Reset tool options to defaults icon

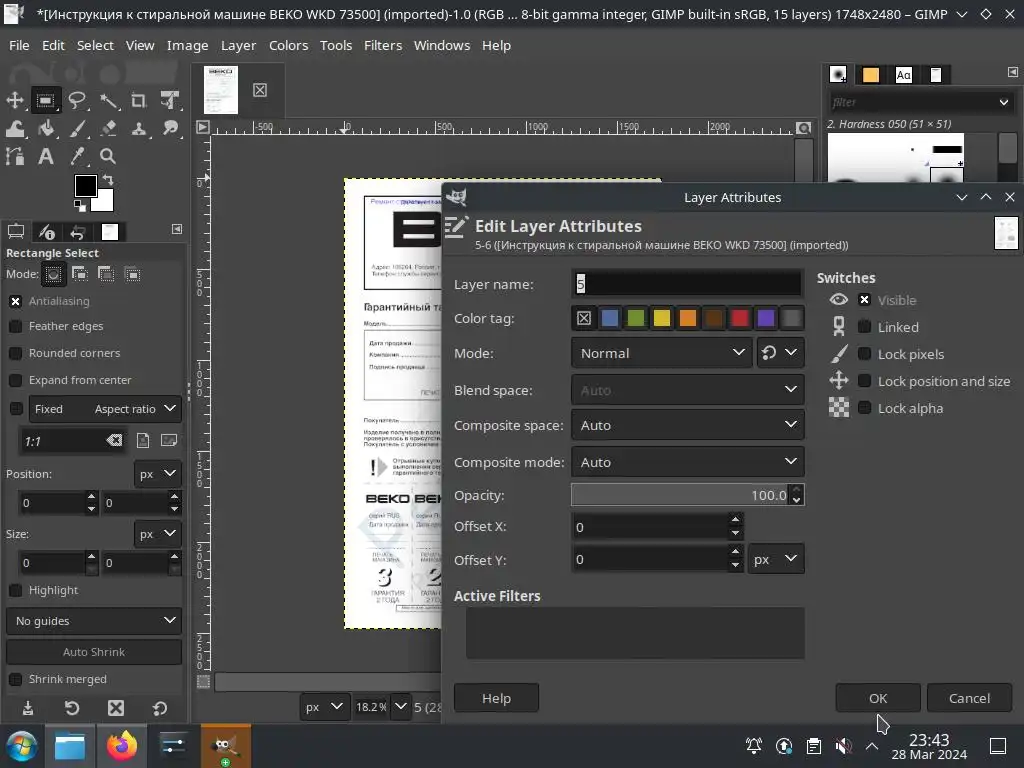point(159,708)
